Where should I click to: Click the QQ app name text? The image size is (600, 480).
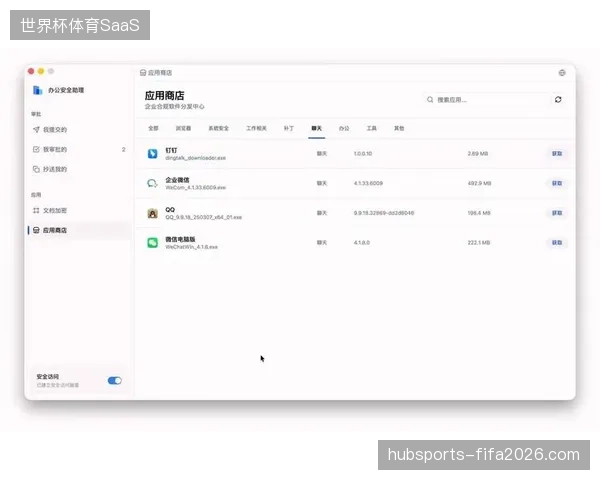[170, 210]
